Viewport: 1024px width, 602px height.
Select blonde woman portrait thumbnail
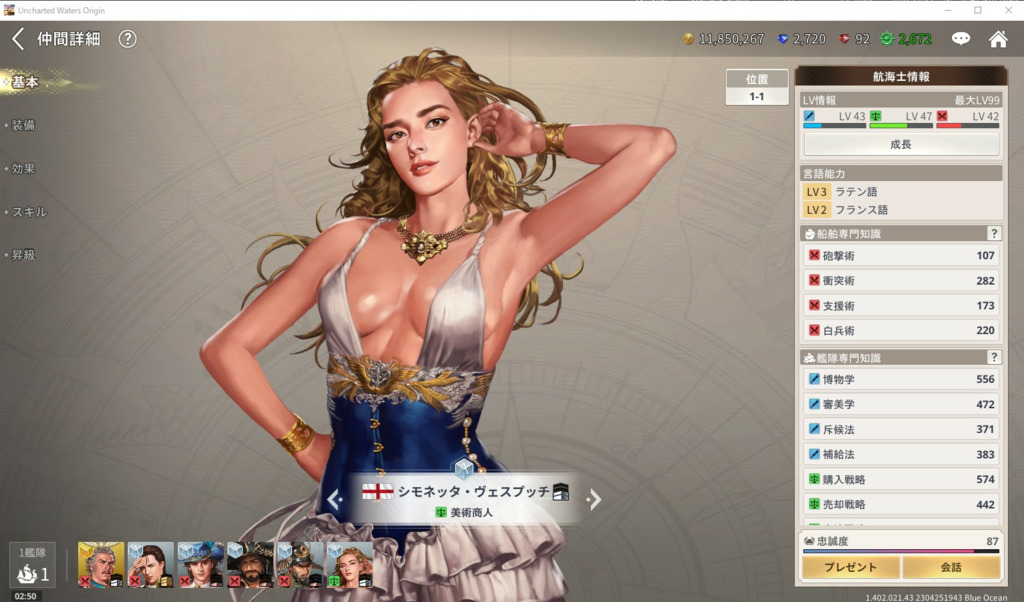coord(350,565)
